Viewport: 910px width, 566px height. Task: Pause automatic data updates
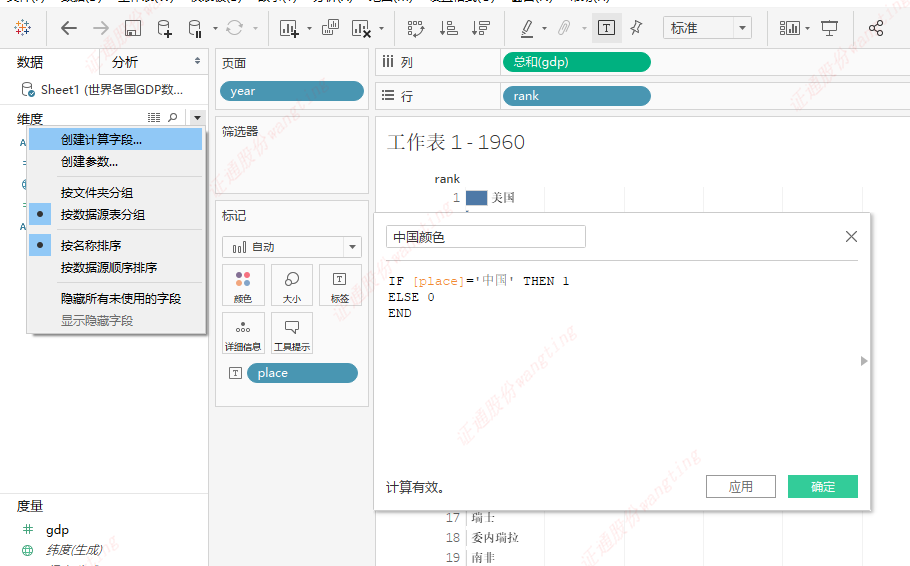click(195, 28)
